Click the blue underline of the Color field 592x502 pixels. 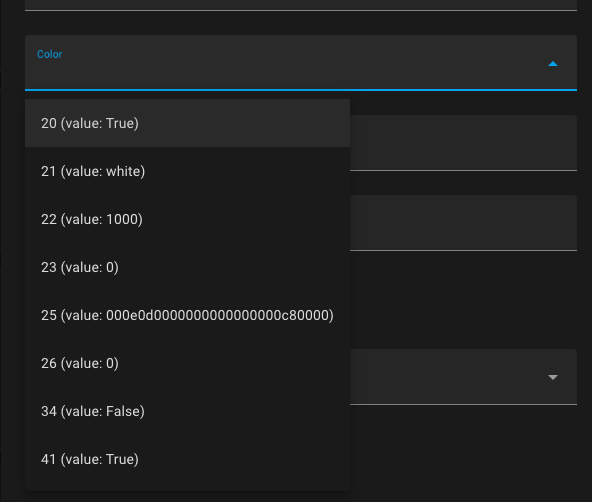301,90
